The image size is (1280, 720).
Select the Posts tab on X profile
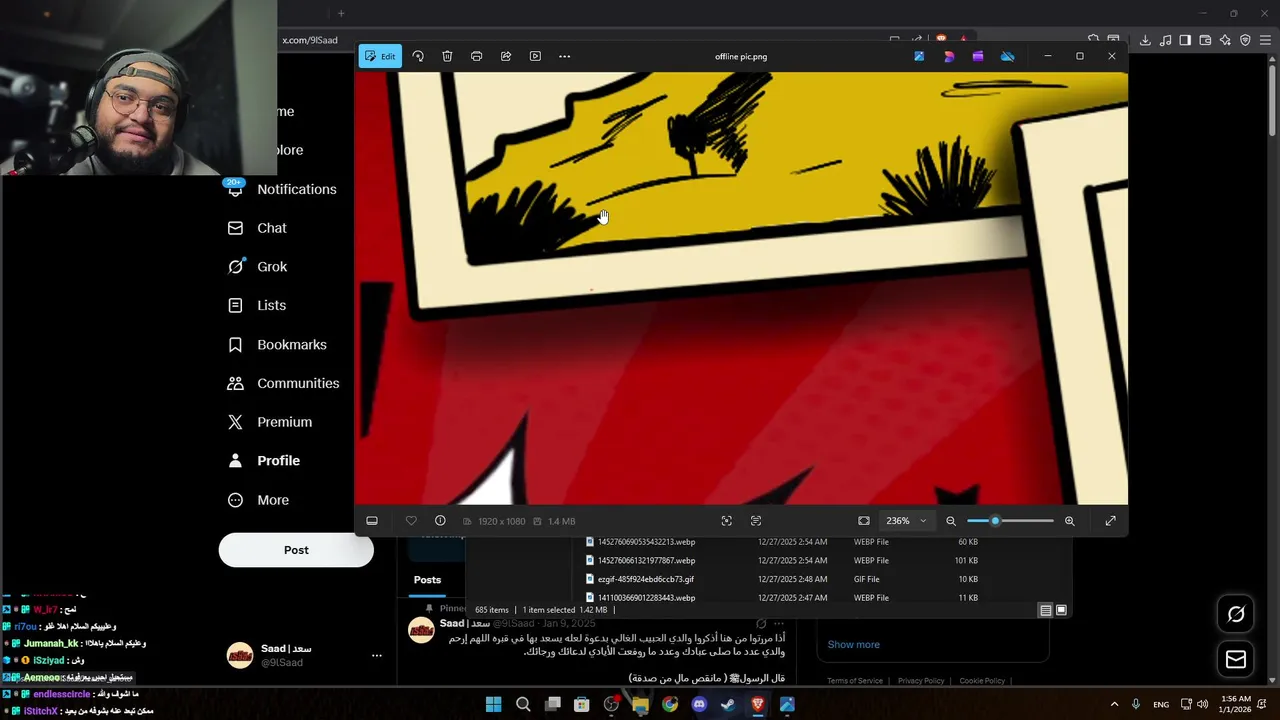point(427,580)
